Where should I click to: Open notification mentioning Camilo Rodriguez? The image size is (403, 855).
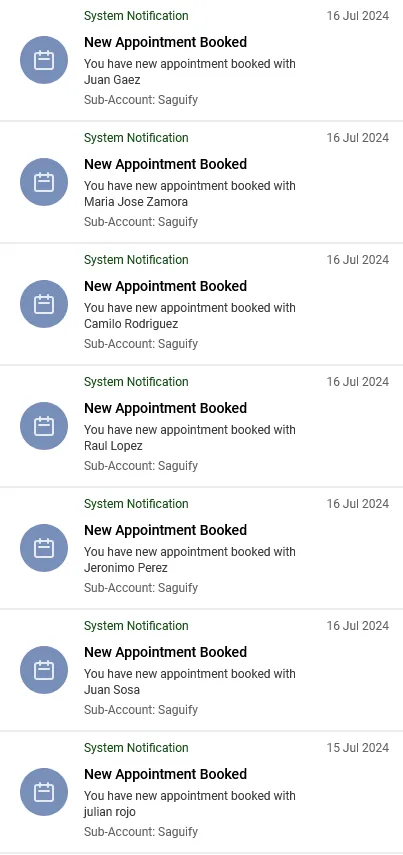click(201, 304)
